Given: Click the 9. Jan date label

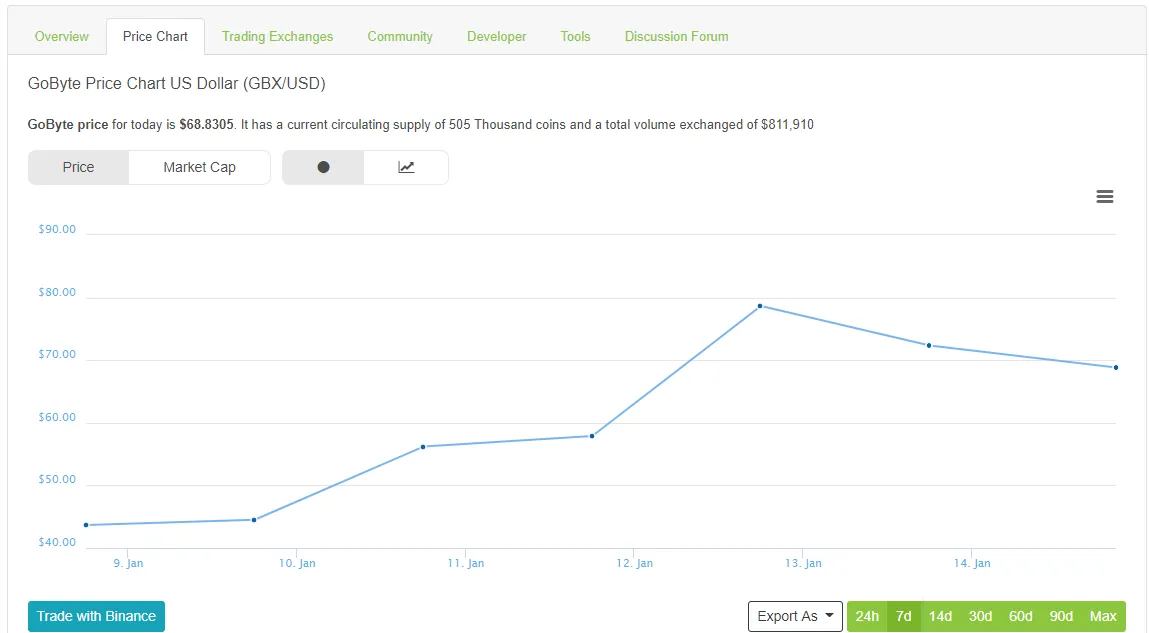Looking at the screenshot, I should (x=128, y=563).
